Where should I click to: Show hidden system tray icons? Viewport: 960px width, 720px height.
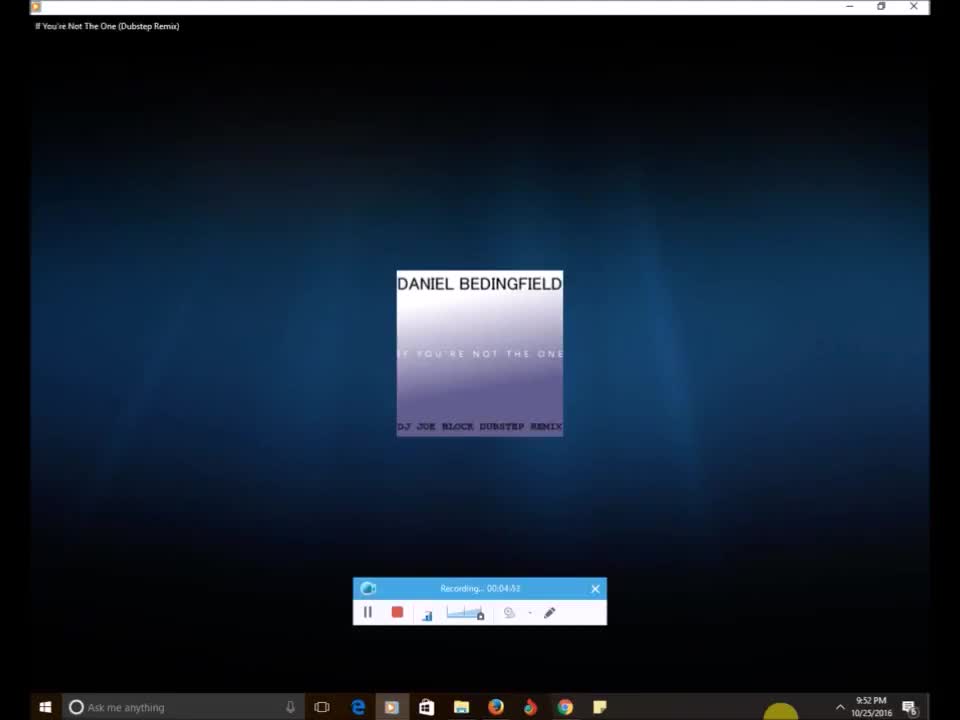coord(840,706)
